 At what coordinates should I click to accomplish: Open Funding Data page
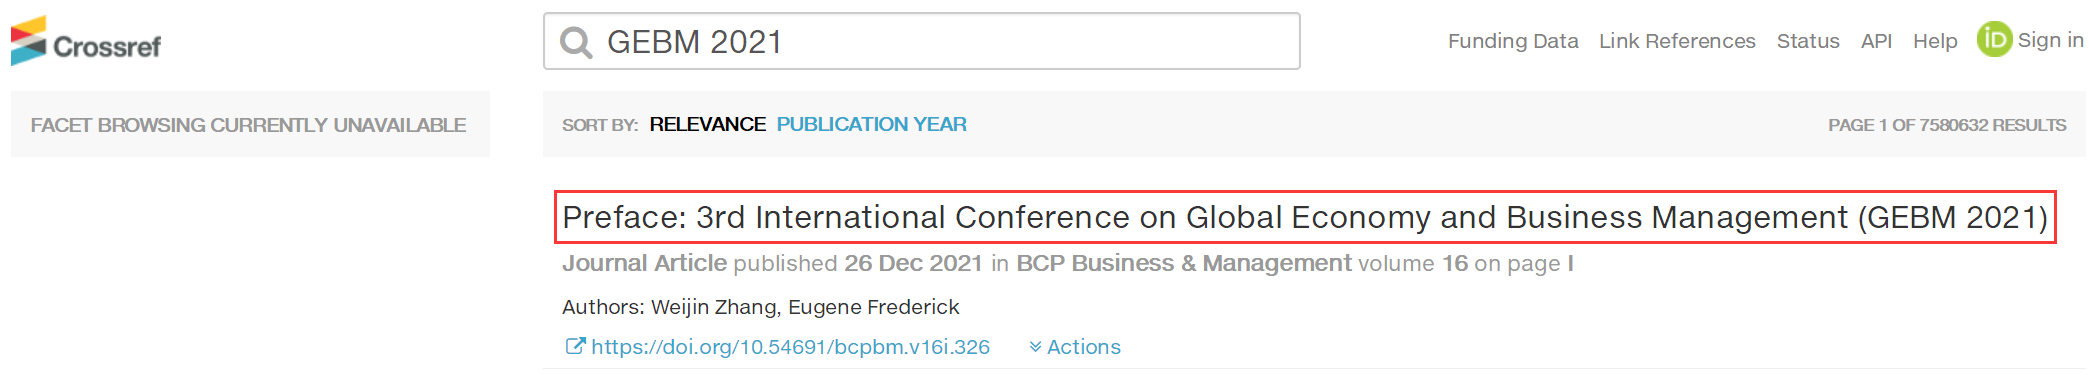(1513, 41)
